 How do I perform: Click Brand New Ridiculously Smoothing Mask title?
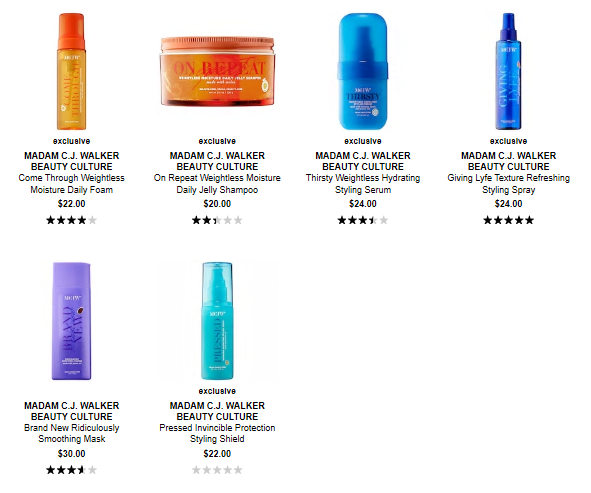coord(71,433)
